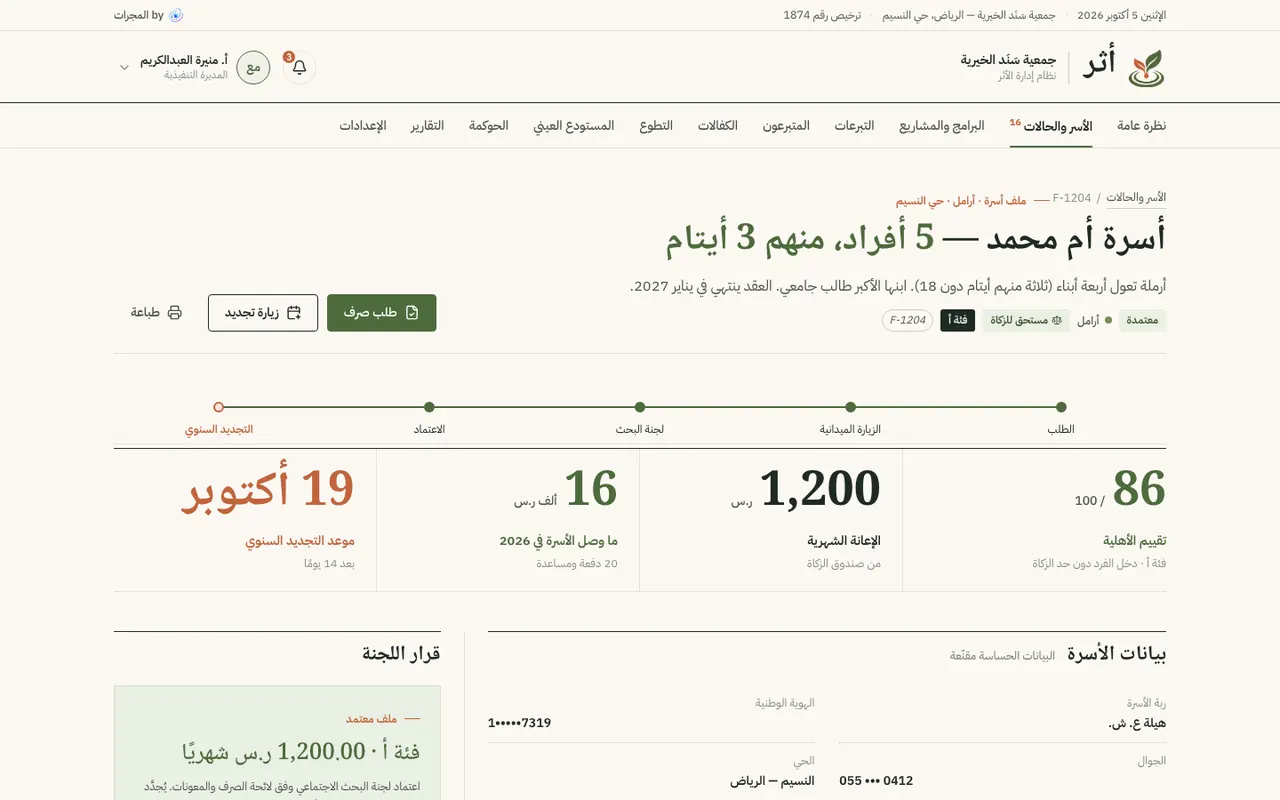Open the التبرعات tab
The image size is (1280, 800).
pos(854,126)
